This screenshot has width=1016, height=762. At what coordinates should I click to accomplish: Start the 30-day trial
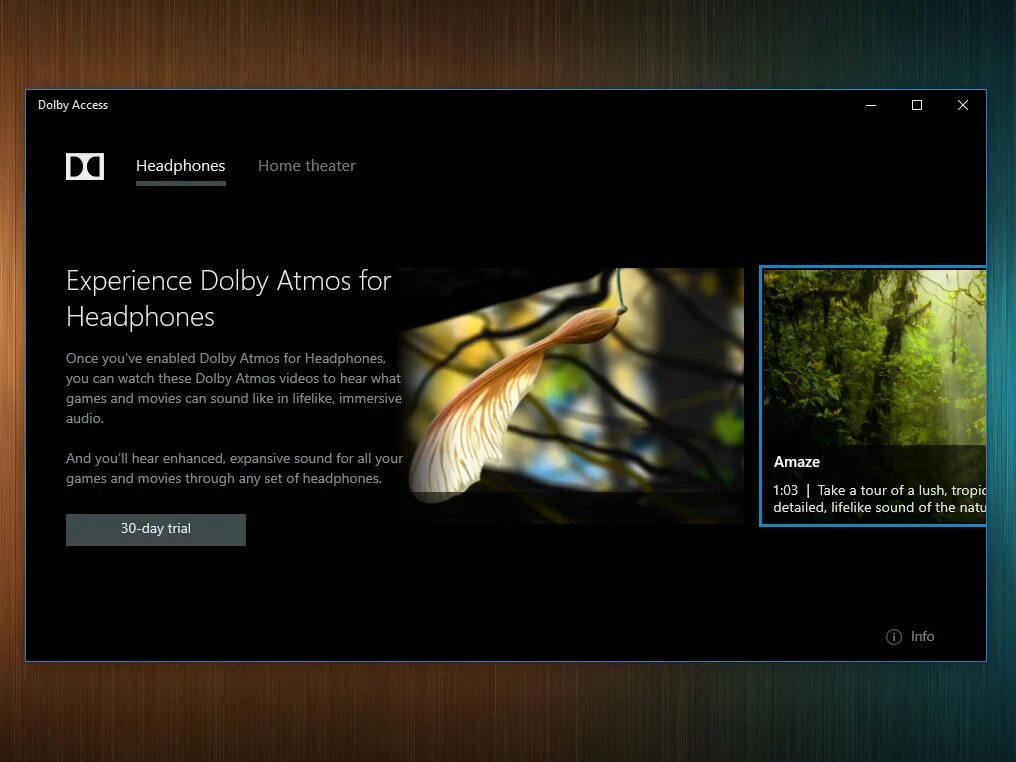click(156, 529)
